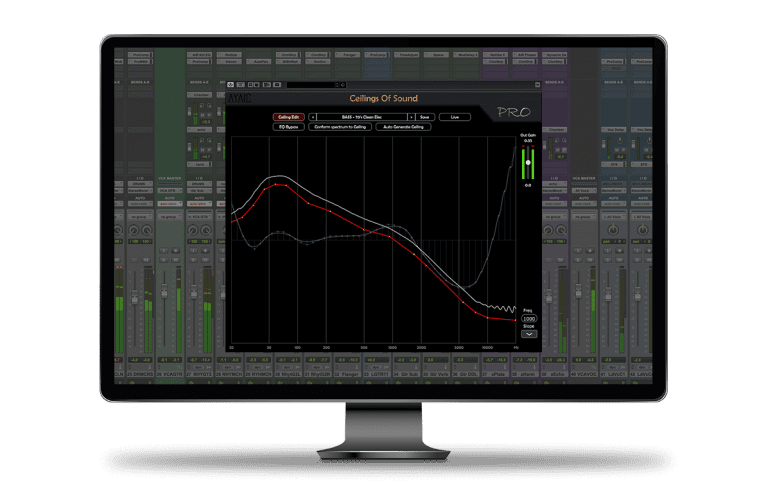The image size is (768, 487).
Task: Toggle the Ceiling Edit button
Action: [288, 117]
